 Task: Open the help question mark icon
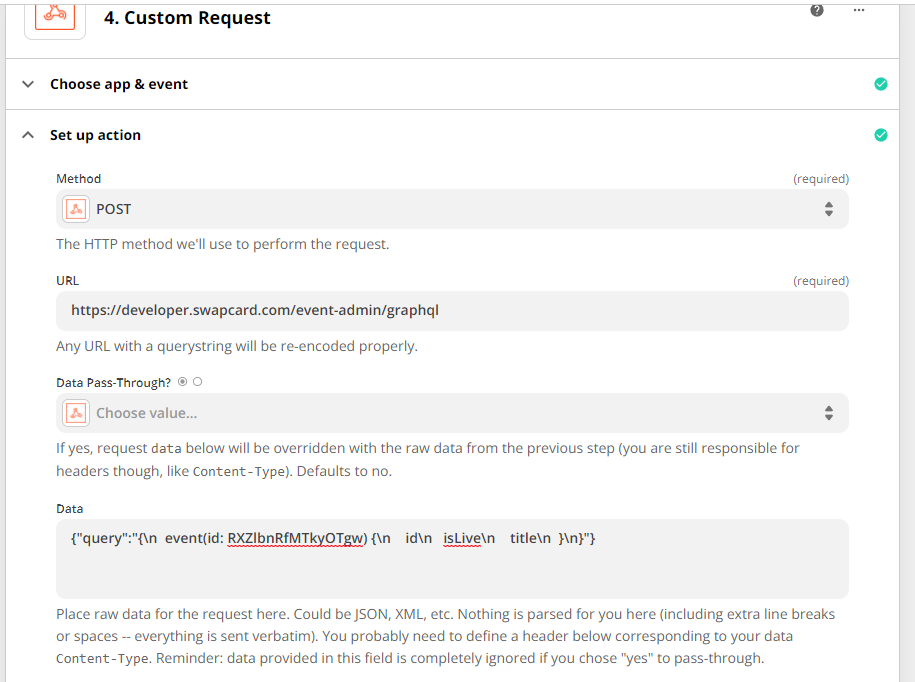click(817, 10)
